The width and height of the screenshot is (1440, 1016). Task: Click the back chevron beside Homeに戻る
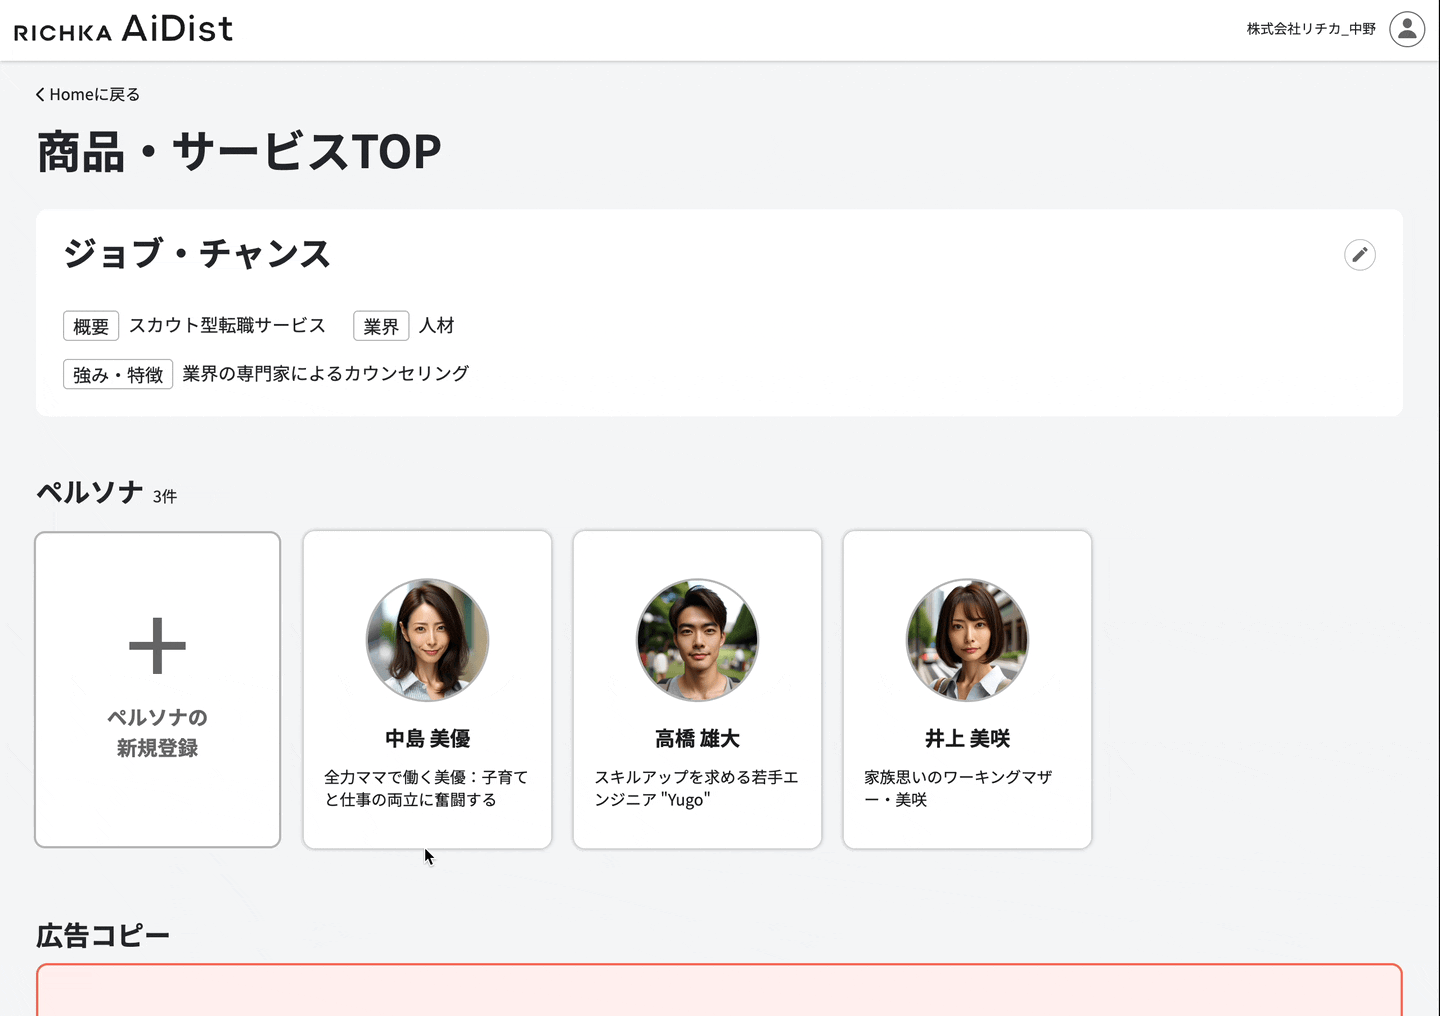pyautogui.click(x=40, y=94)
